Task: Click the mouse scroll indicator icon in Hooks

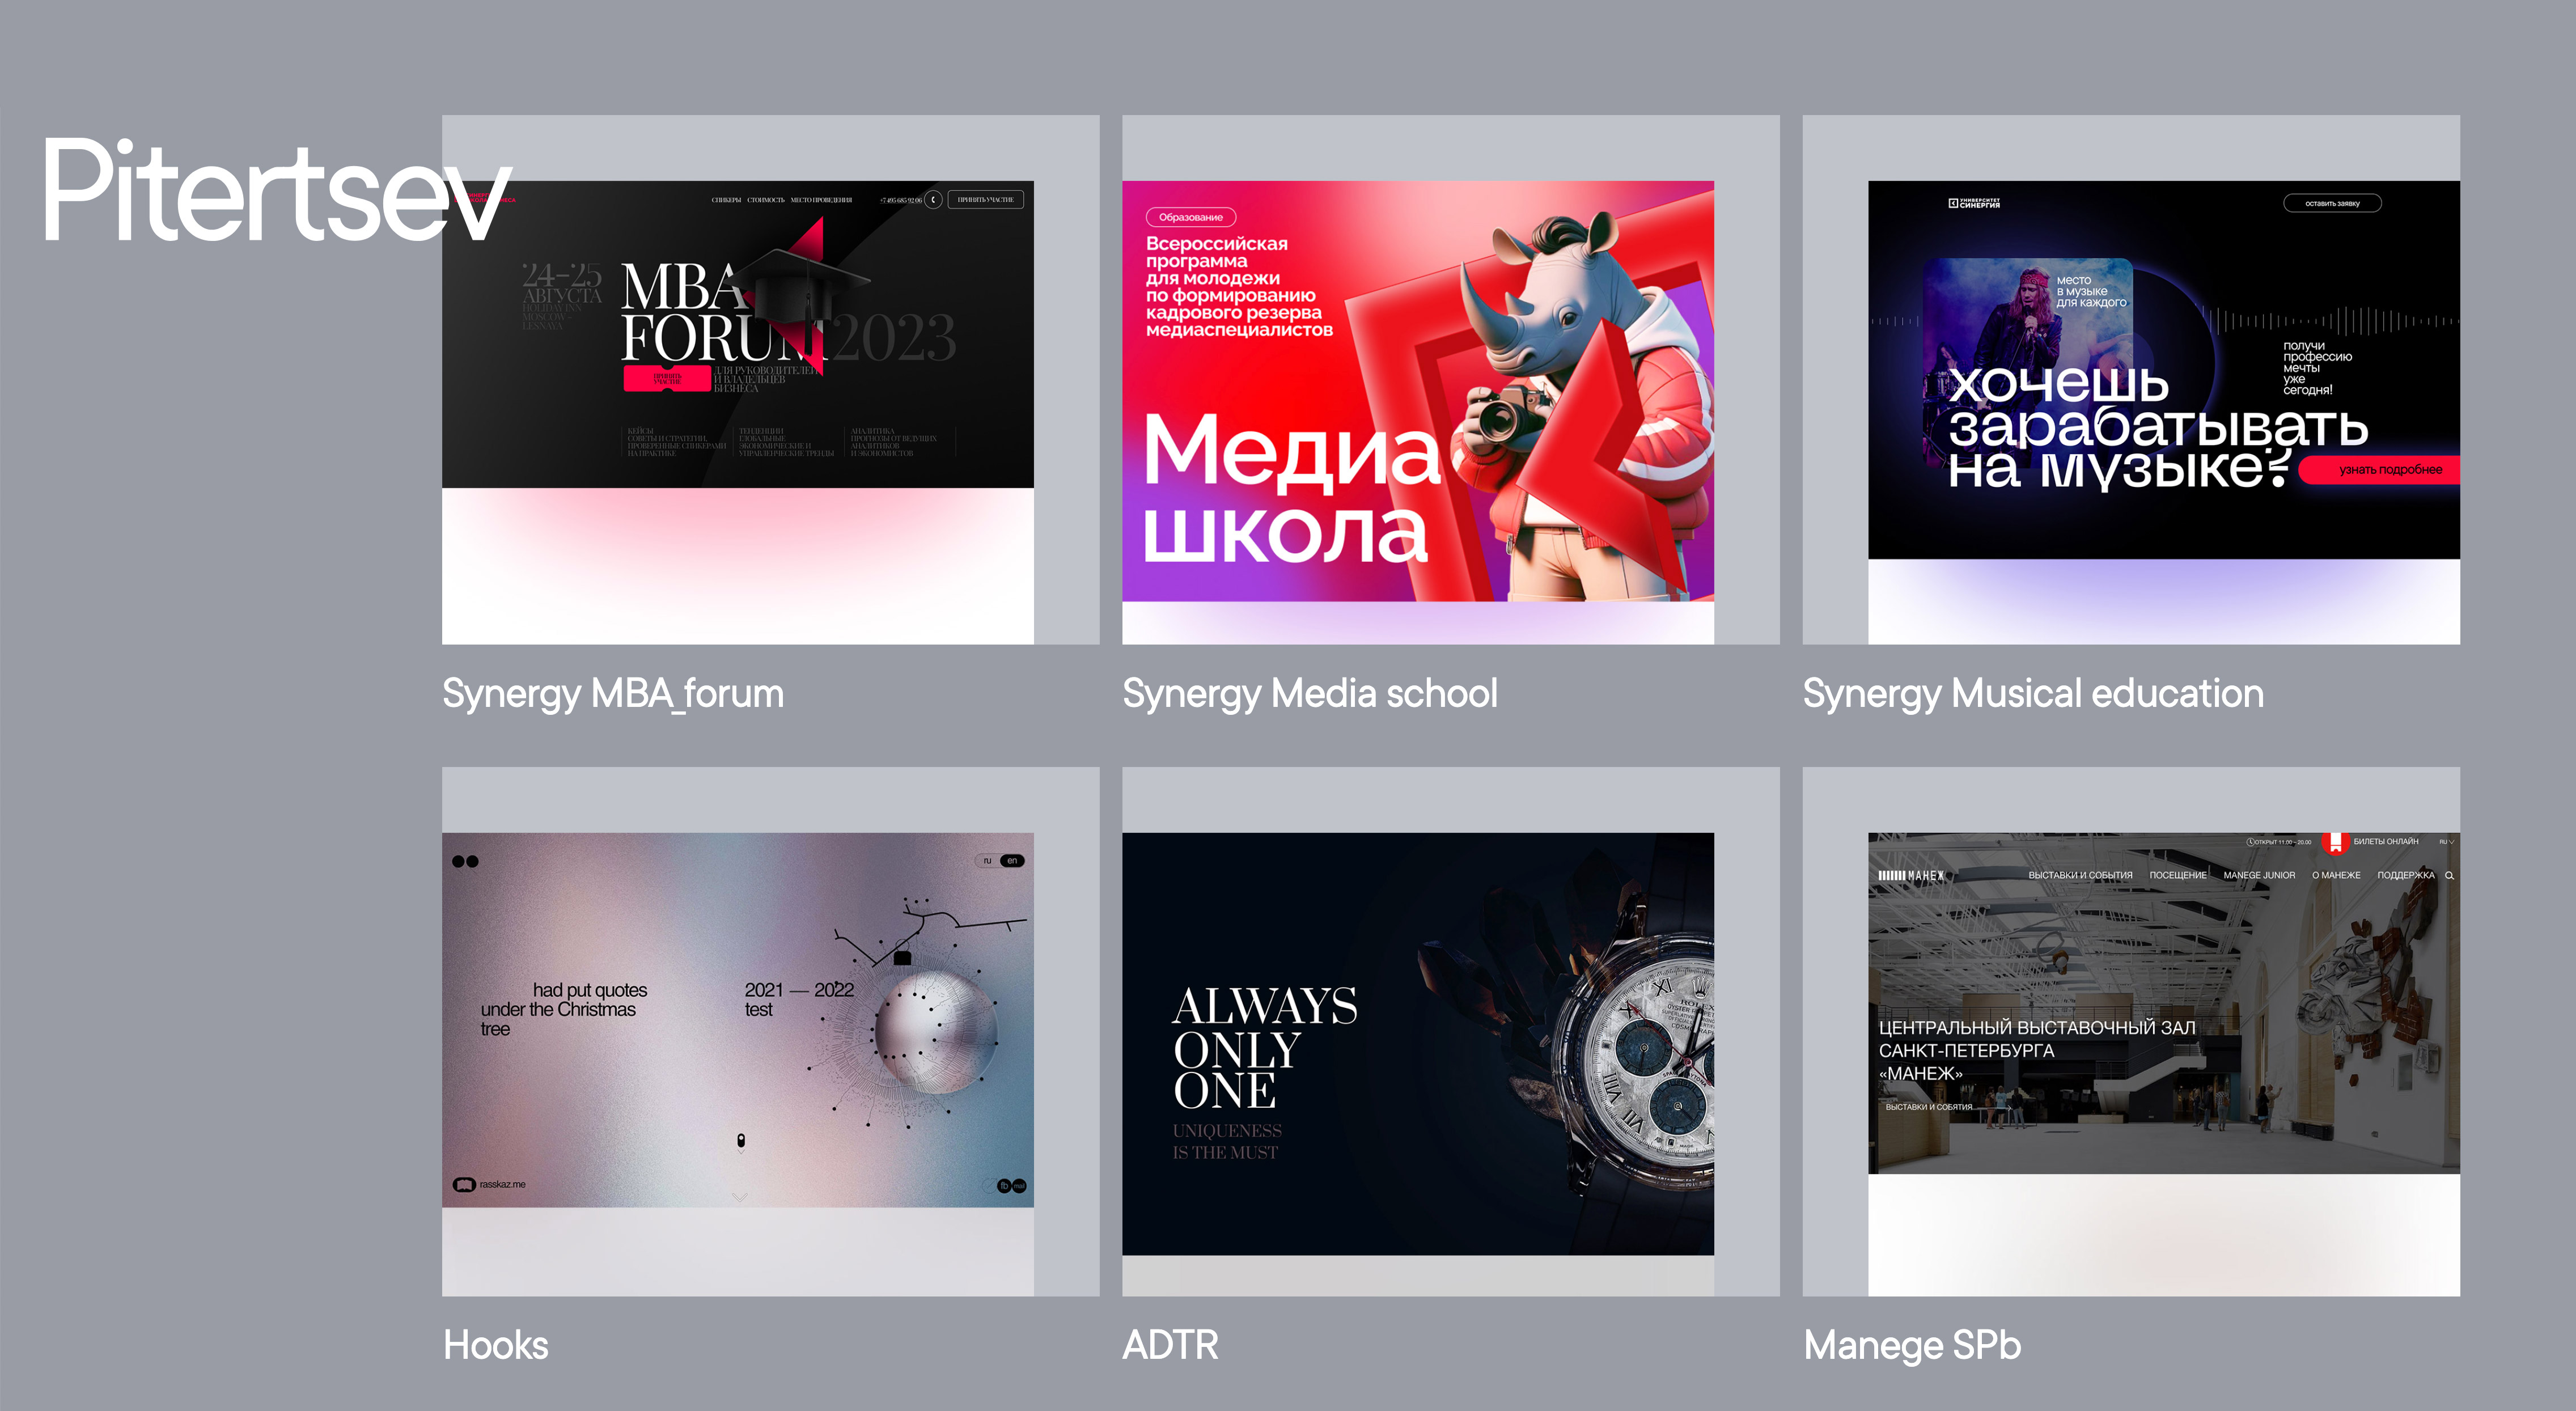Action: (x=741, y=1141)
